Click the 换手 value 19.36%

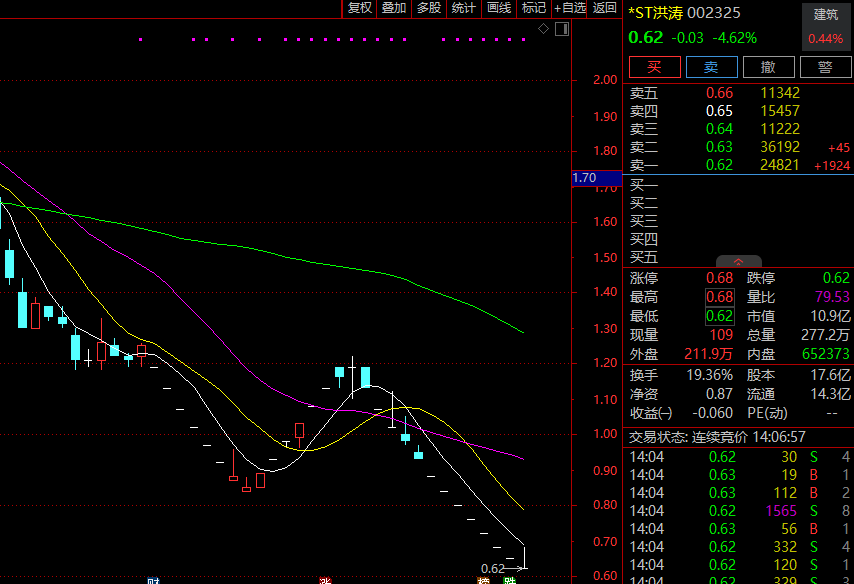[x=710, y=375]
